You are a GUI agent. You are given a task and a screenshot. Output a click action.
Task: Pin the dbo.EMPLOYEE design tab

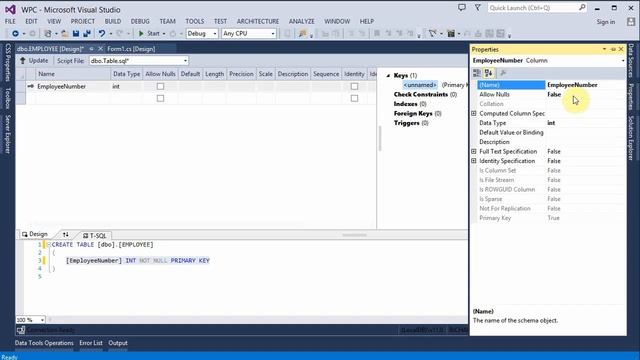pyautogui.click(x=91, y=49)
